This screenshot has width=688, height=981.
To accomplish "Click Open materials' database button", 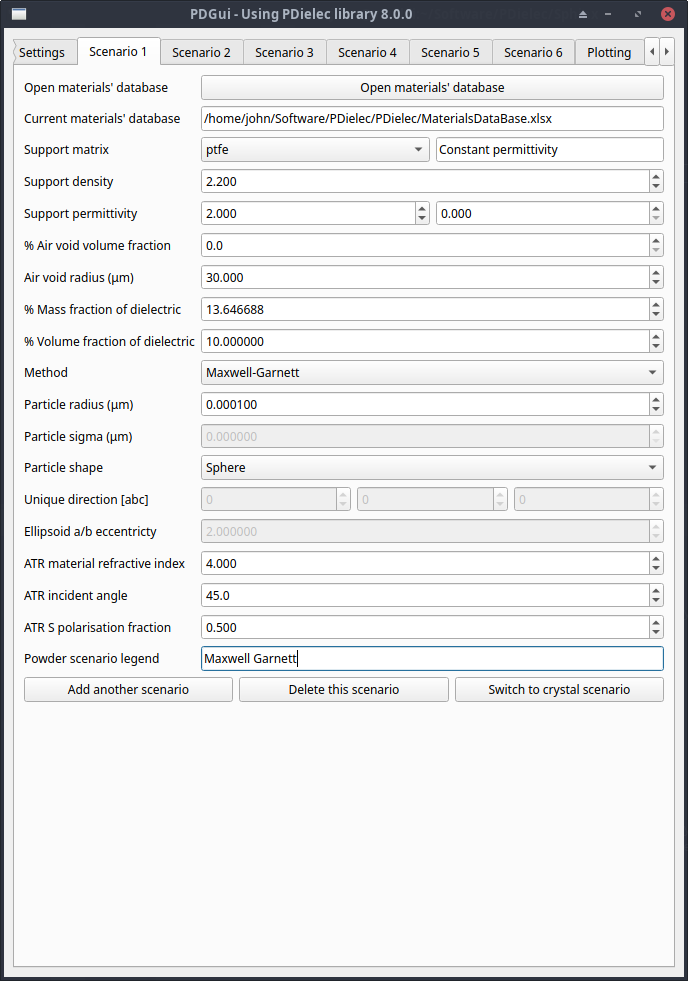I will pos(432,88).
